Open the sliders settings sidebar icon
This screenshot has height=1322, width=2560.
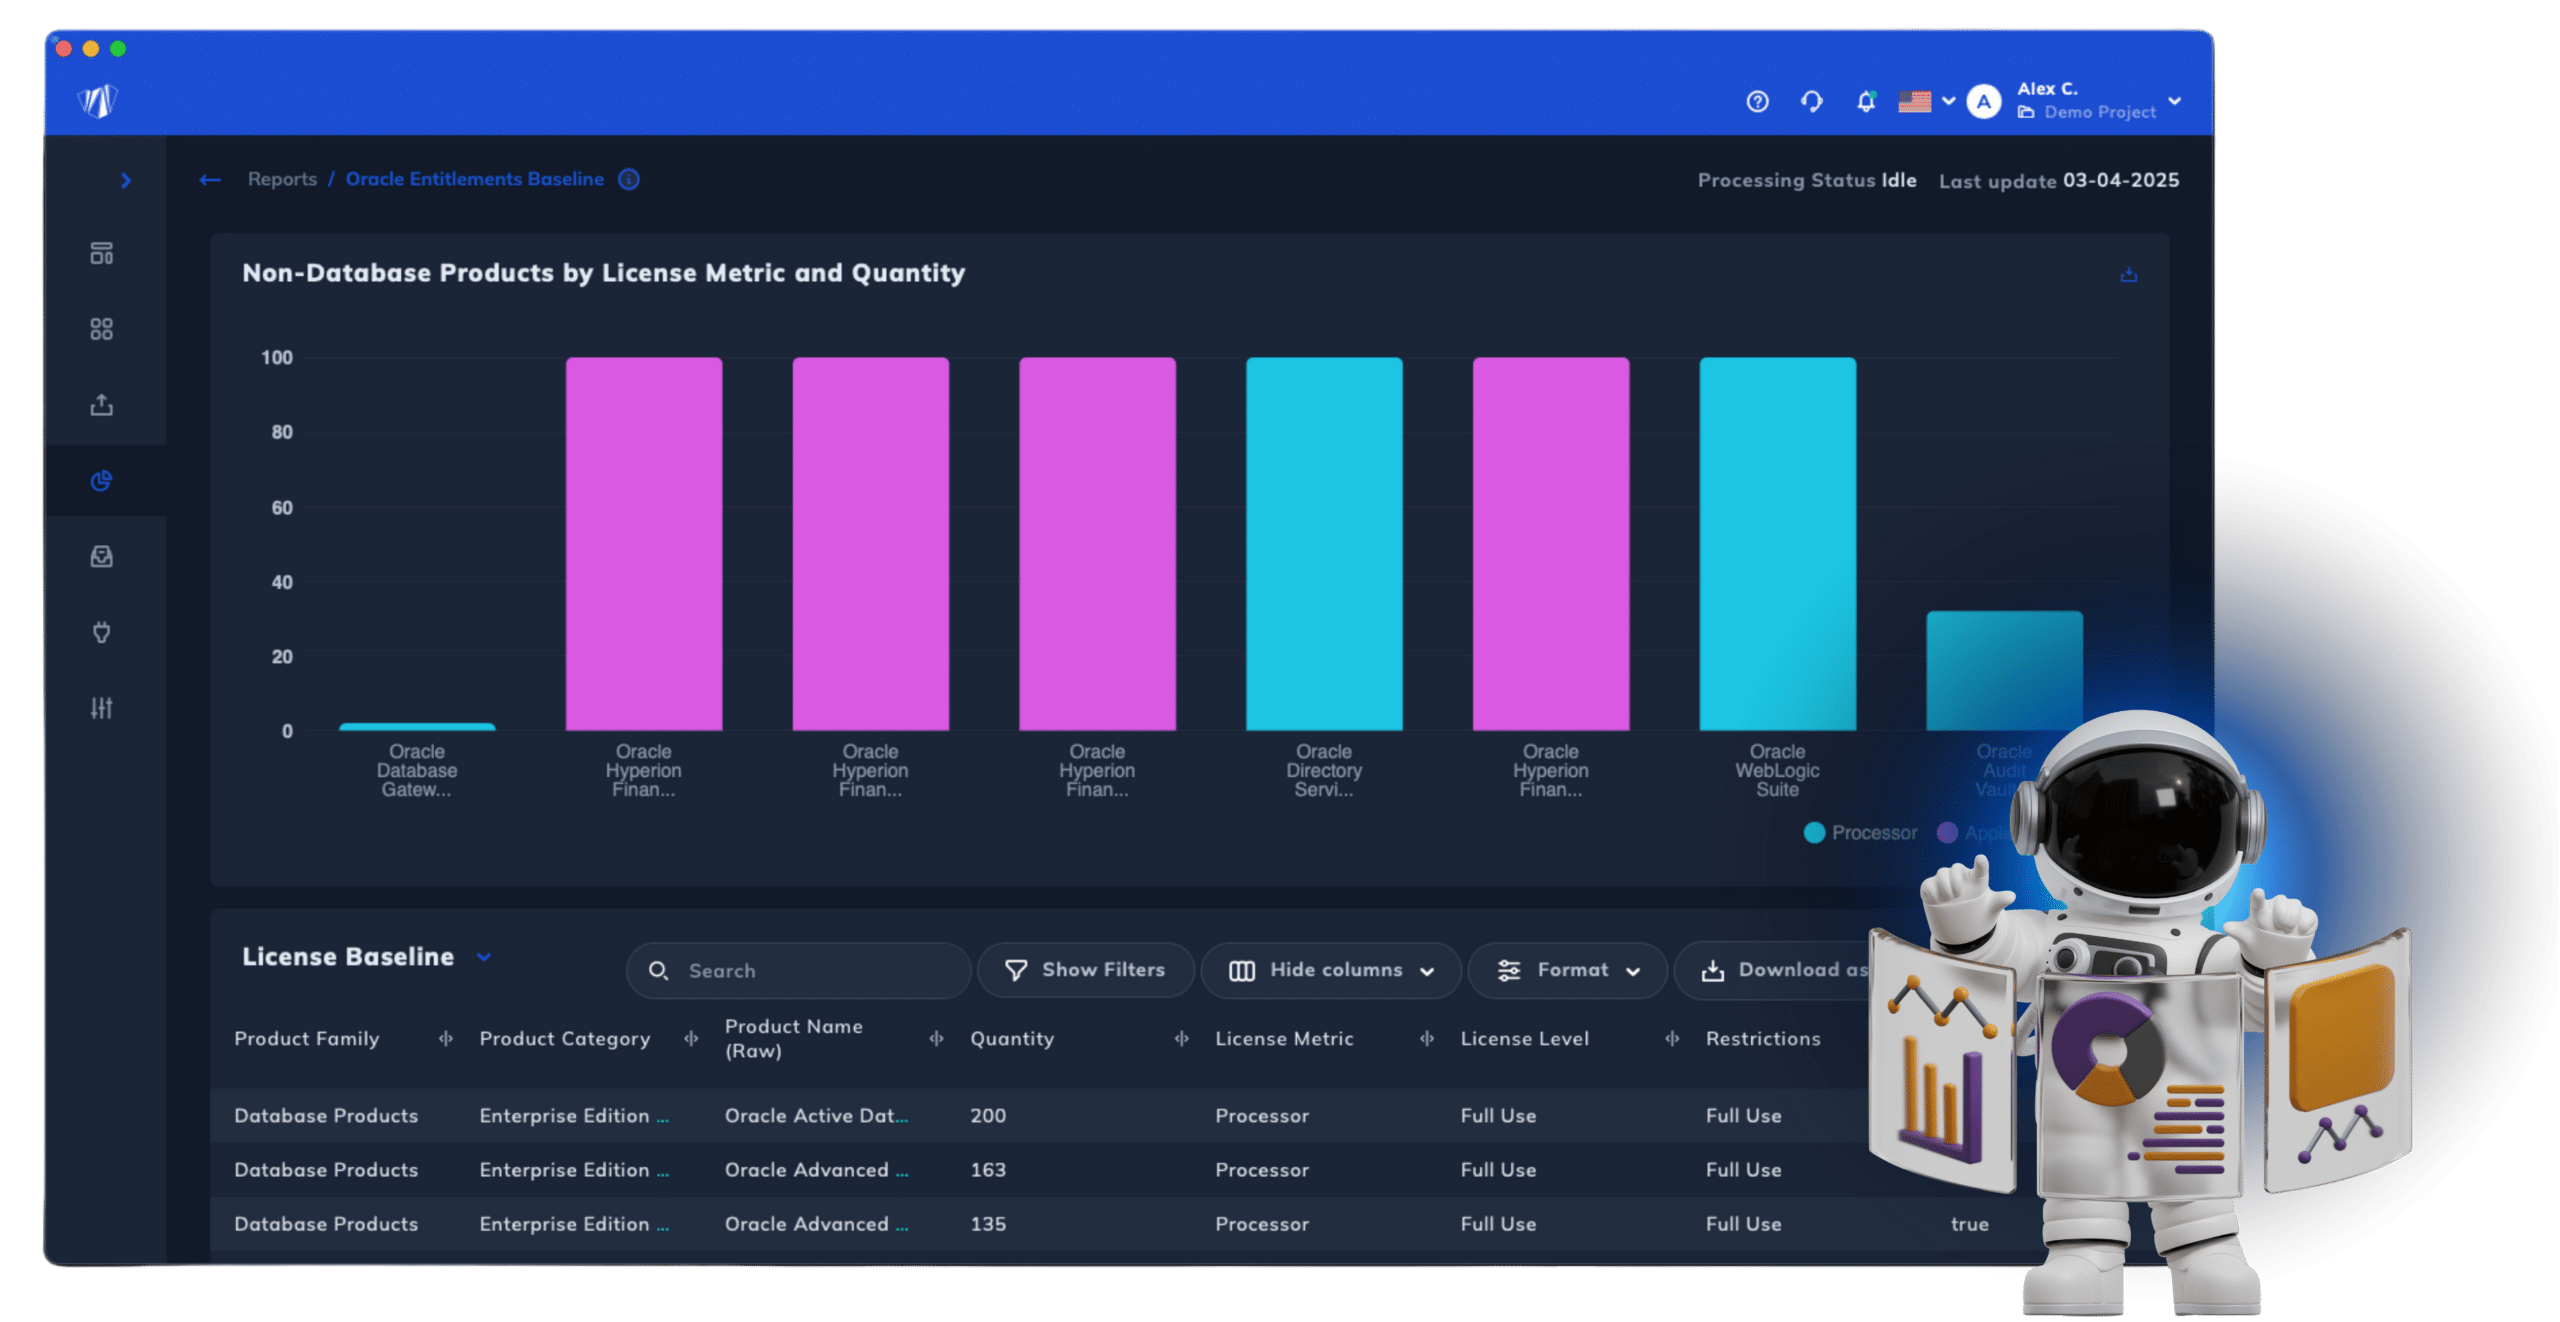[x=101, y=708]
